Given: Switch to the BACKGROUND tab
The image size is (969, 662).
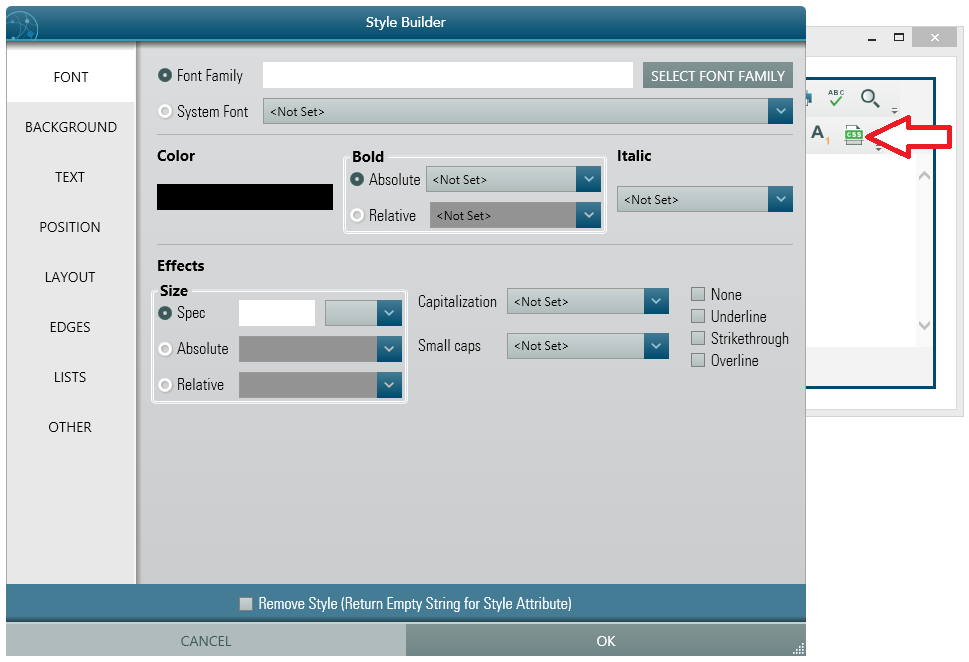Looking at the screenshot, I should point(69,127).
